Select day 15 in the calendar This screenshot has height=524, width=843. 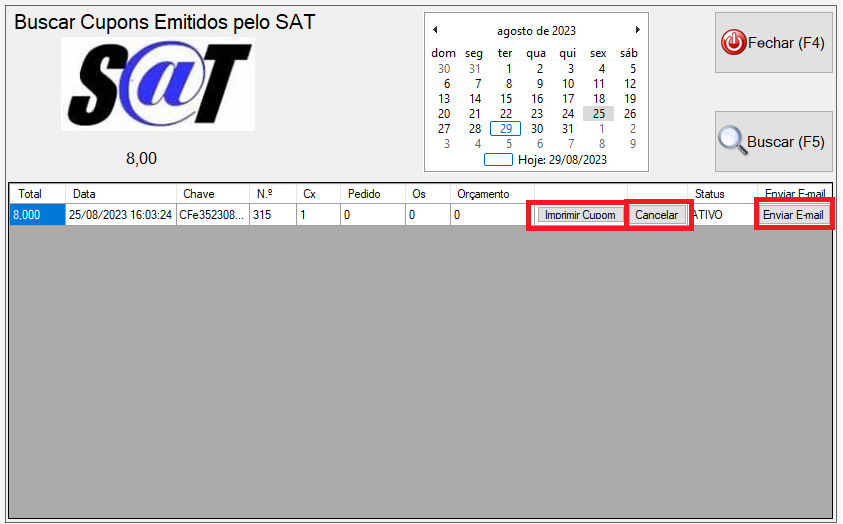click(x=506, y=99)
